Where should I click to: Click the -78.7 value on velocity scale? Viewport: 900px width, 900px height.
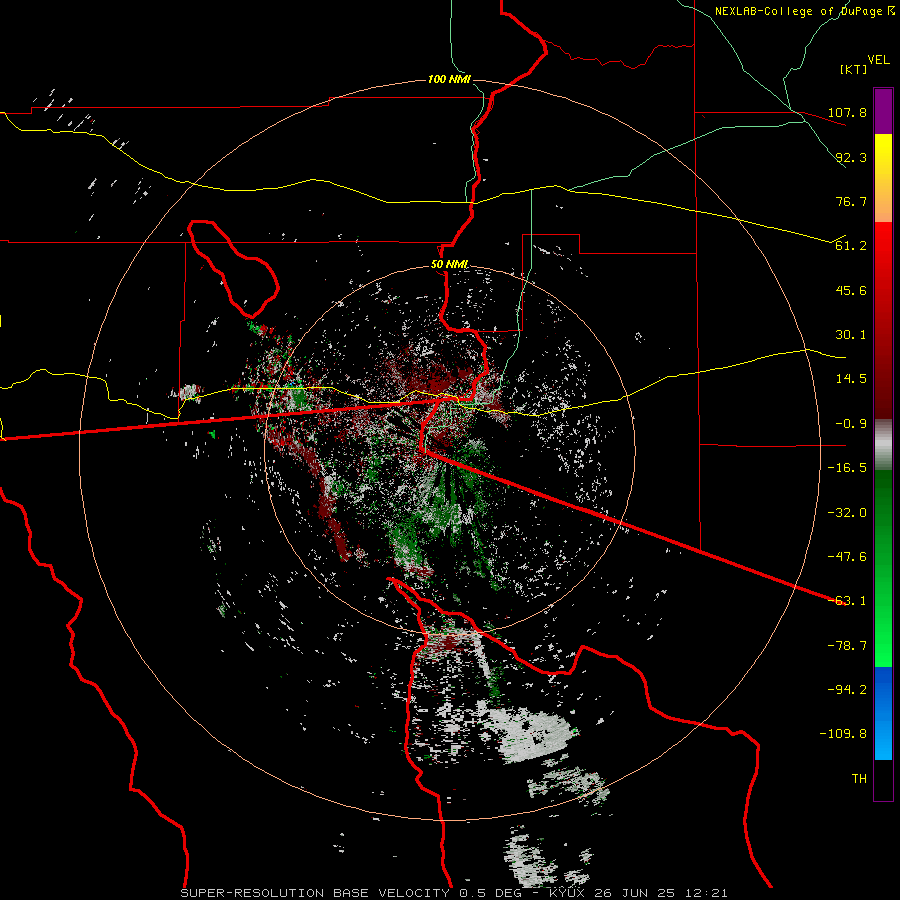pyautogui.click(x=847, y=646)
